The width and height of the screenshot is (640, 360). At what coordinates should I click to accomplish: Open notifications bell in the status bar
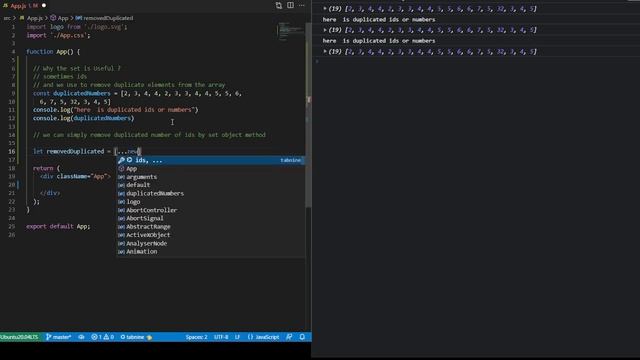pos(302,337)
